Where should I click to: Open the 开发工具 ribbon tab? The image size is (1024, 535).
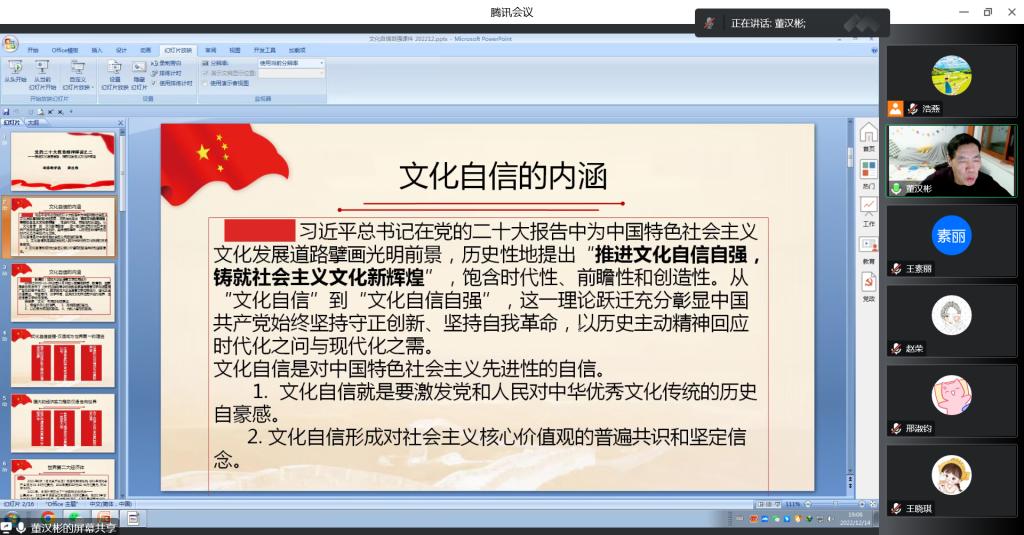pos(264,50)
